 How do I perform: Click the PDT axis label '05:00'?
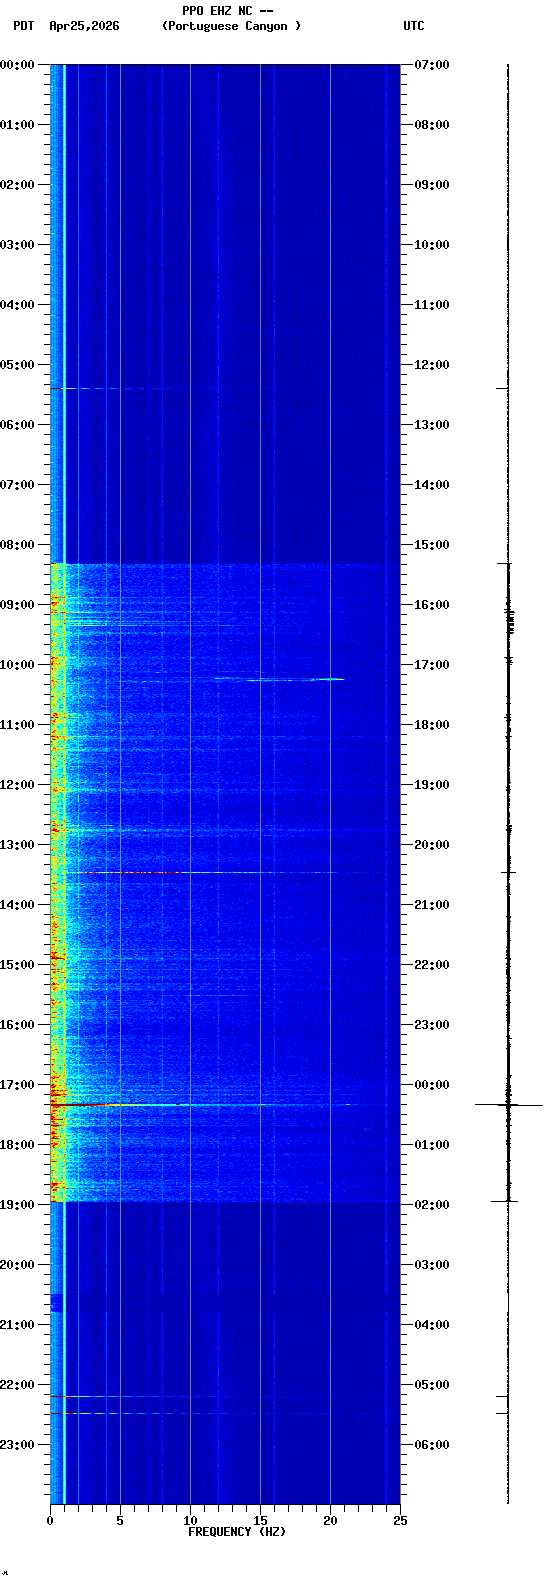tap(17, 365)
